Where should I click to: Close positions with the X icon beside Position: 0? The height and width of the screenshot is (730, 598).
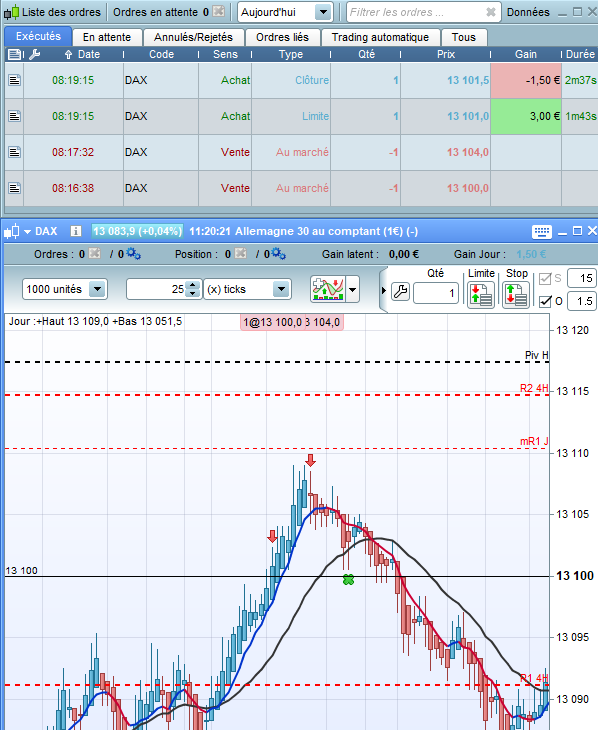[240, 254]
